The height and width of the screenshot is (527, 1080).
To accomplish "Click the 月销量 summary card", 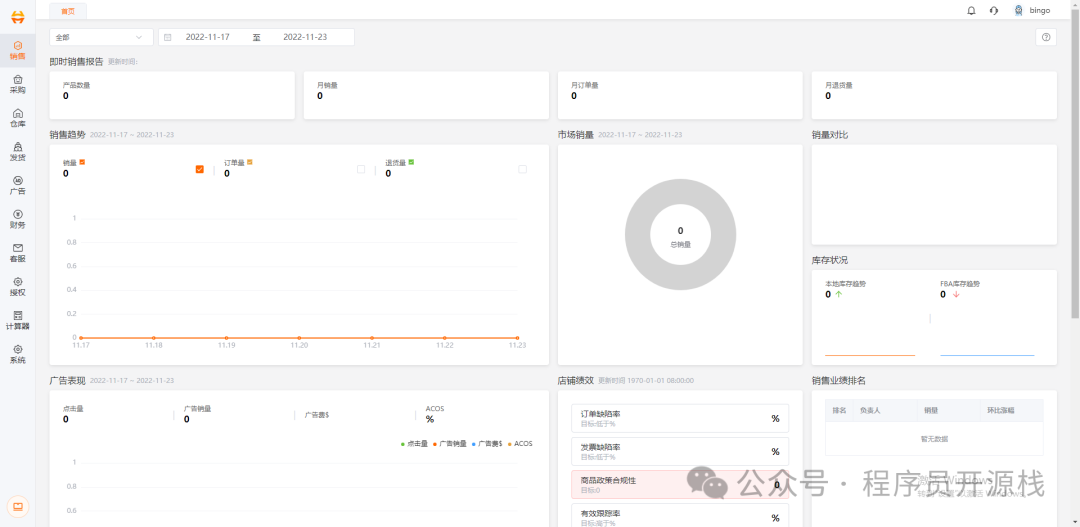I will click(x=426, y=95).
